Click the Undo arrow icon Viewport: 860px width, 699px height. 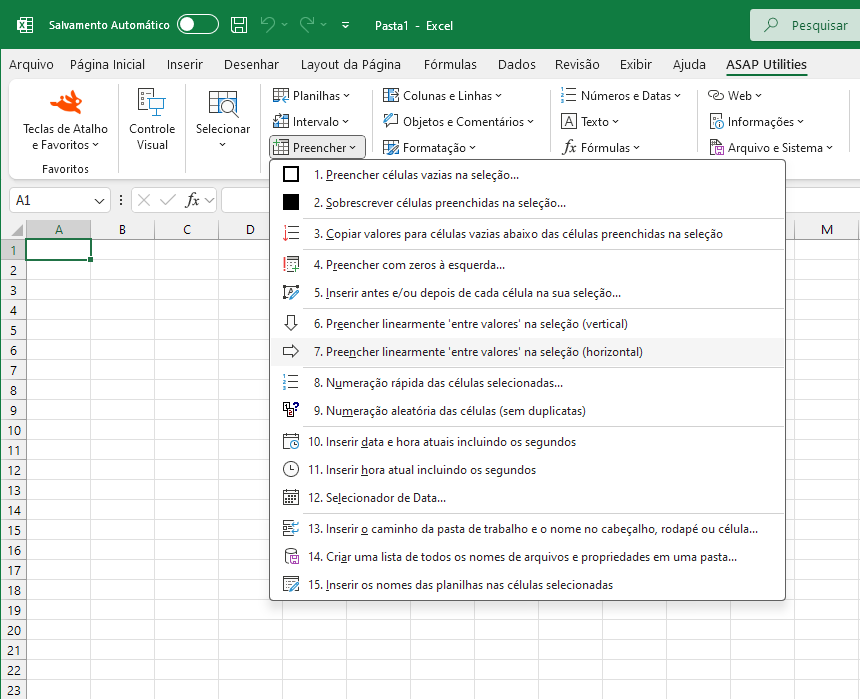tap(268, 25)
